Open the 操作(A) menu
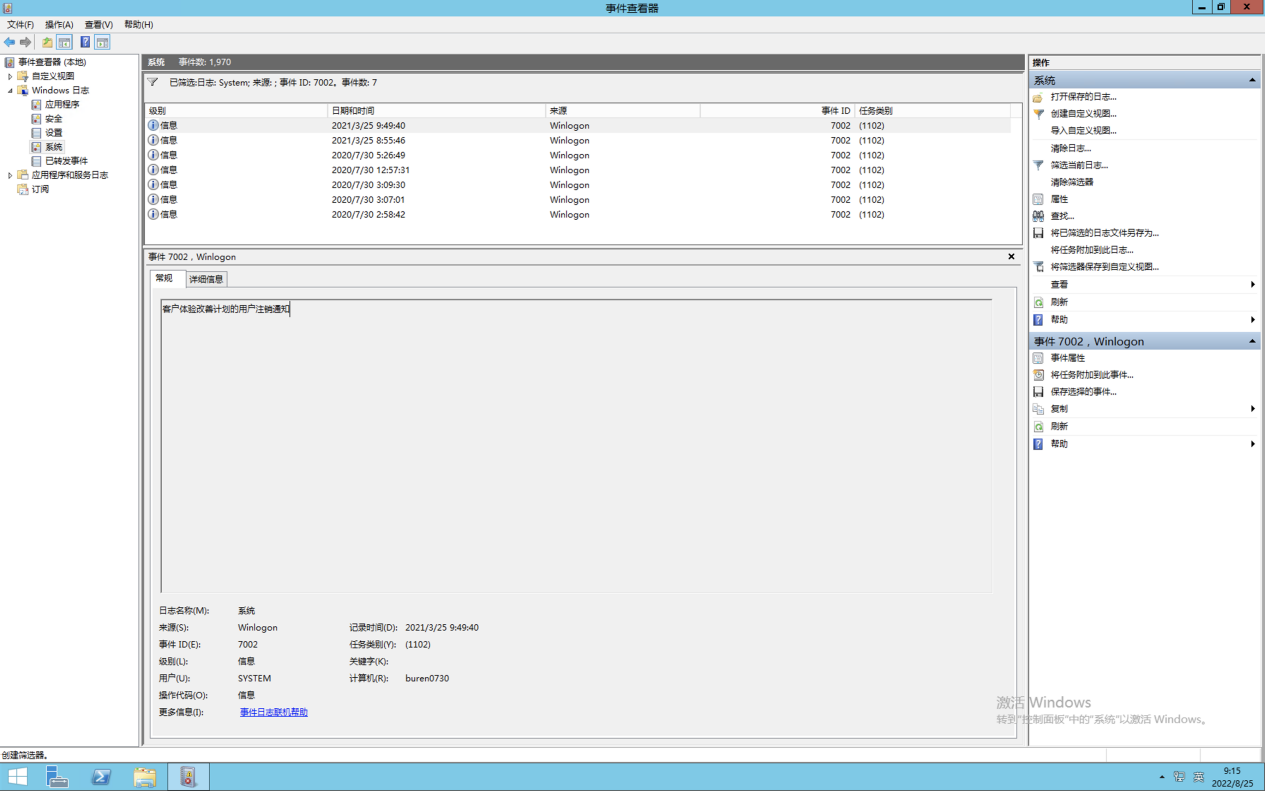 59,24
